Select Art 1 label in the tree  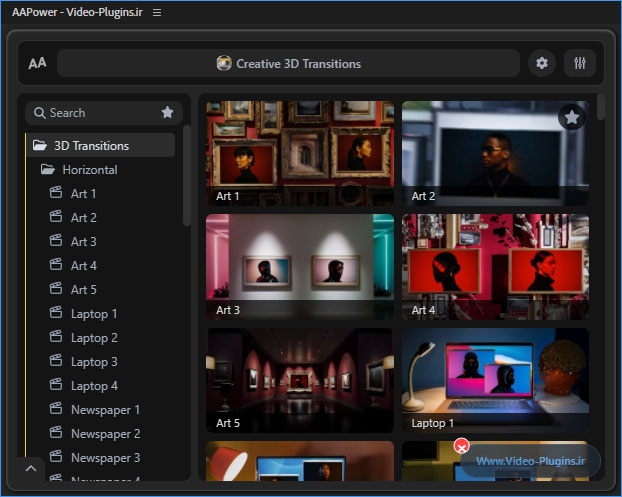pyautogui.click(x=83, y=194)
